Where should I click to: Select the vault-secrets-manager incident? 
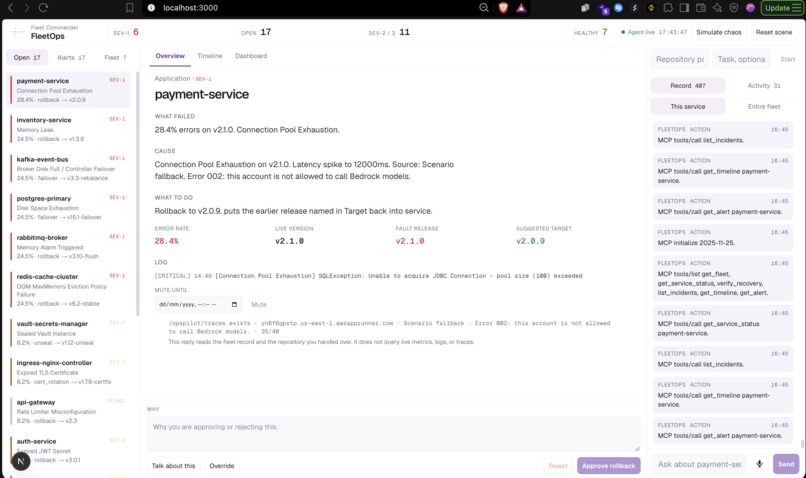[x=69, y=333]
